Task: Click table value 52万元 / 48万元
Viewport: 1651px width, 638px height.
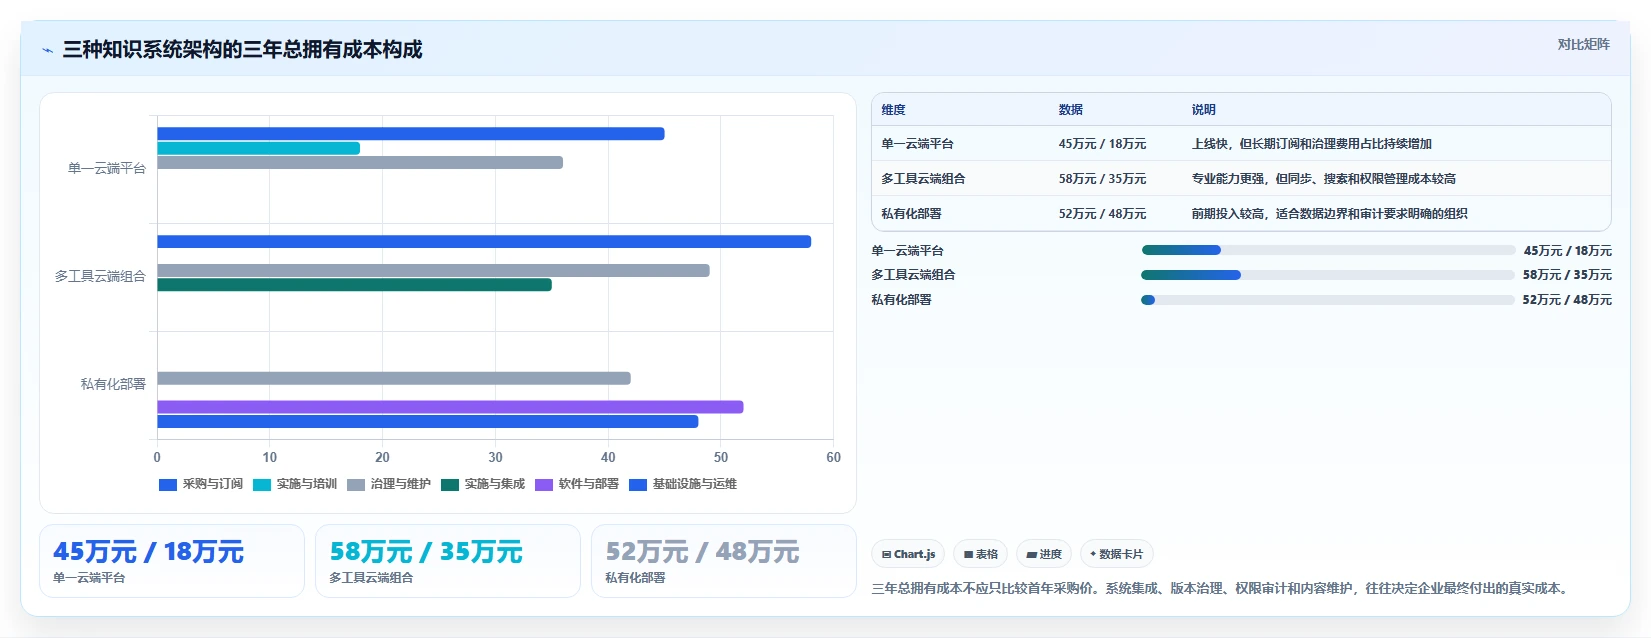Action: [1102, 214]
